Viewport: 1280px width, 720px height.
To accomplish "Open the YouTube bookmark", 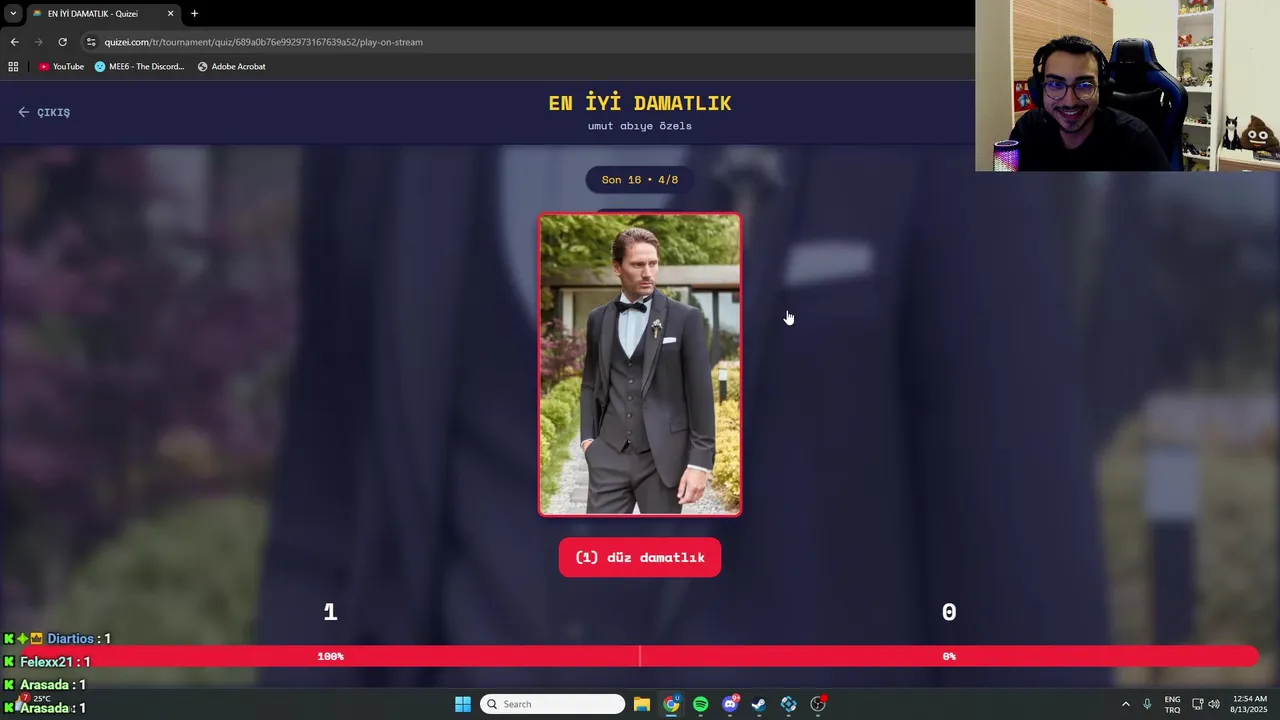I will [x=61, y=67].
